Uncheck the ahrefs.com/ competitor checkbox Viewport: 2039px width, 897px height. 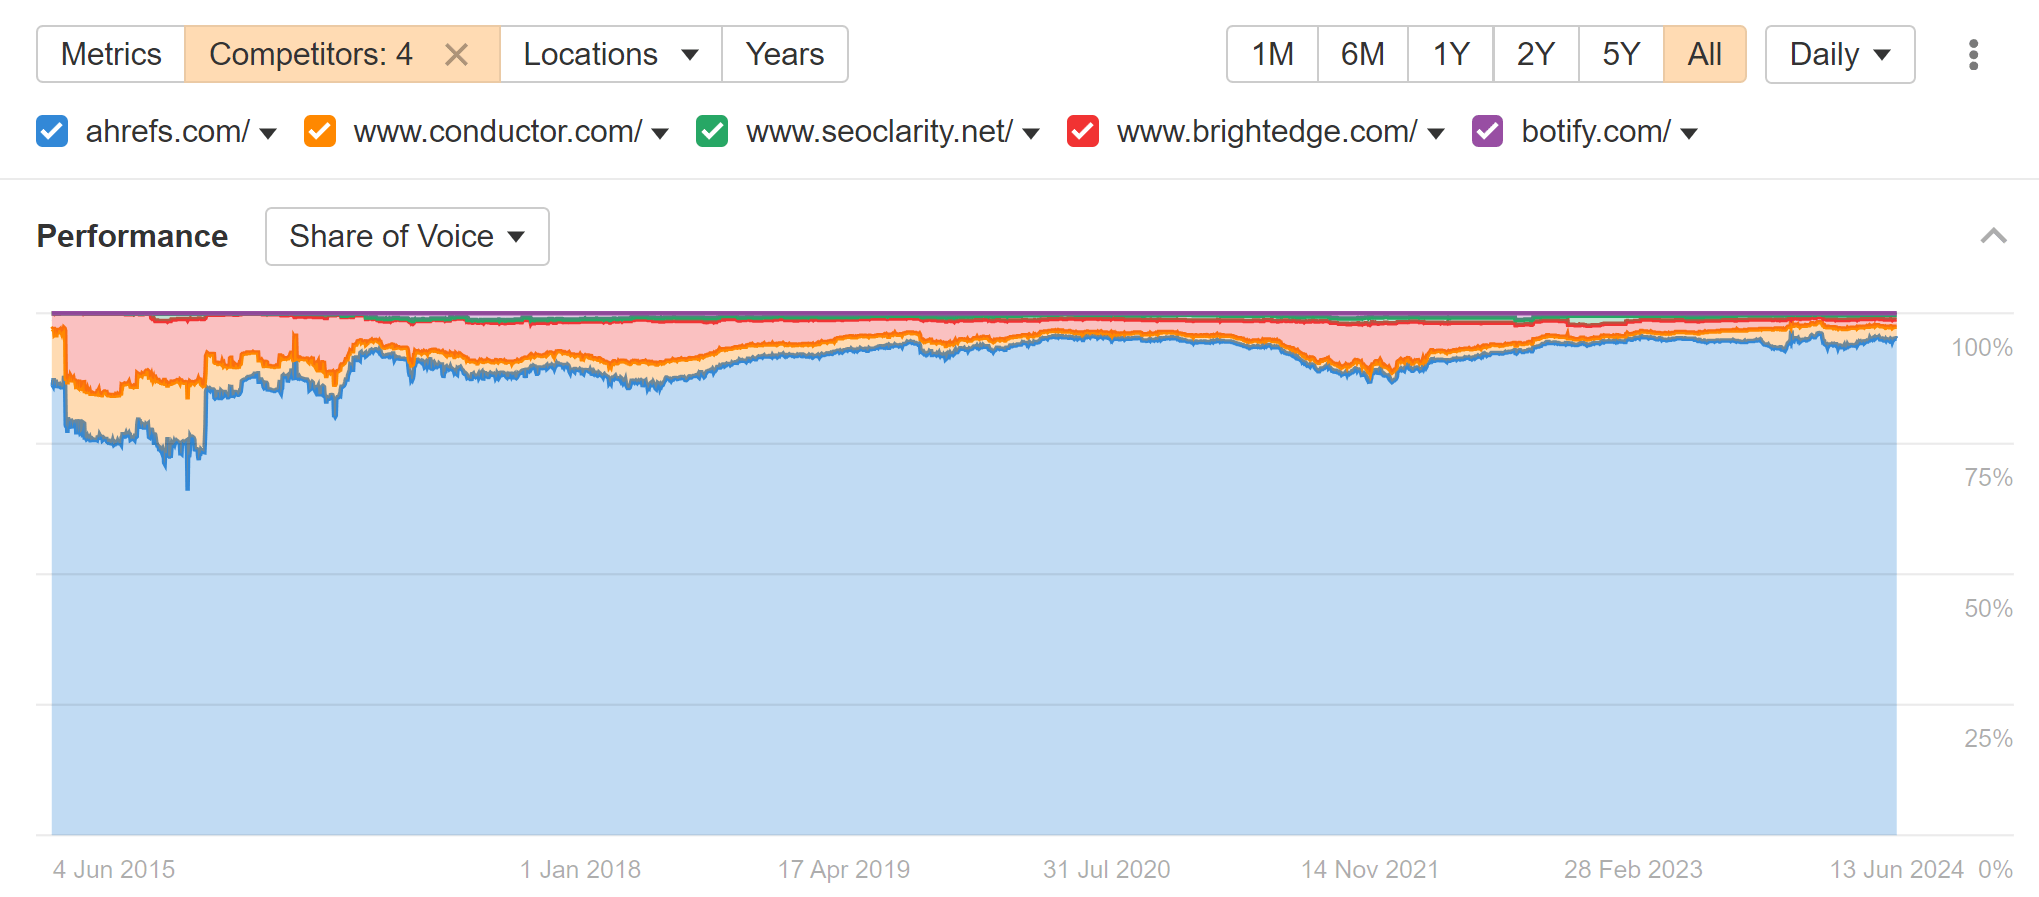pyautogui.click(x=52, y=131)
